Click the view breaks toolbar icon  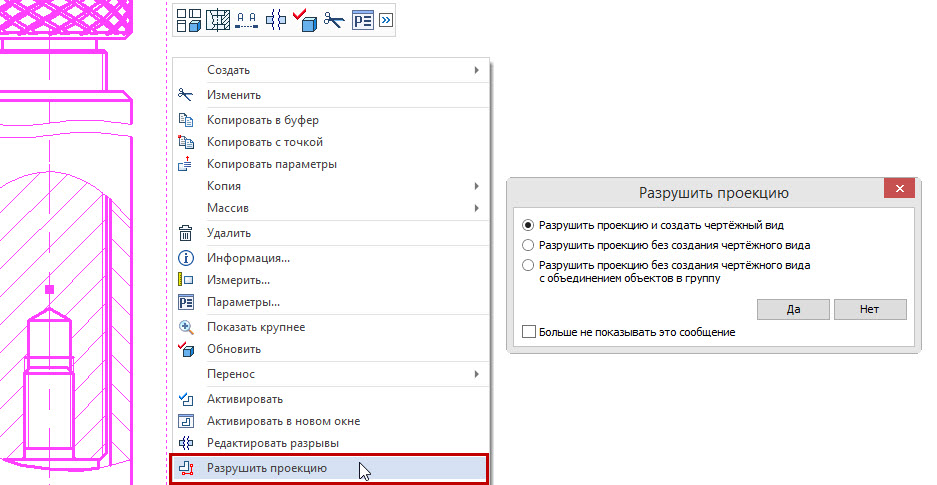tap(275, 19)
